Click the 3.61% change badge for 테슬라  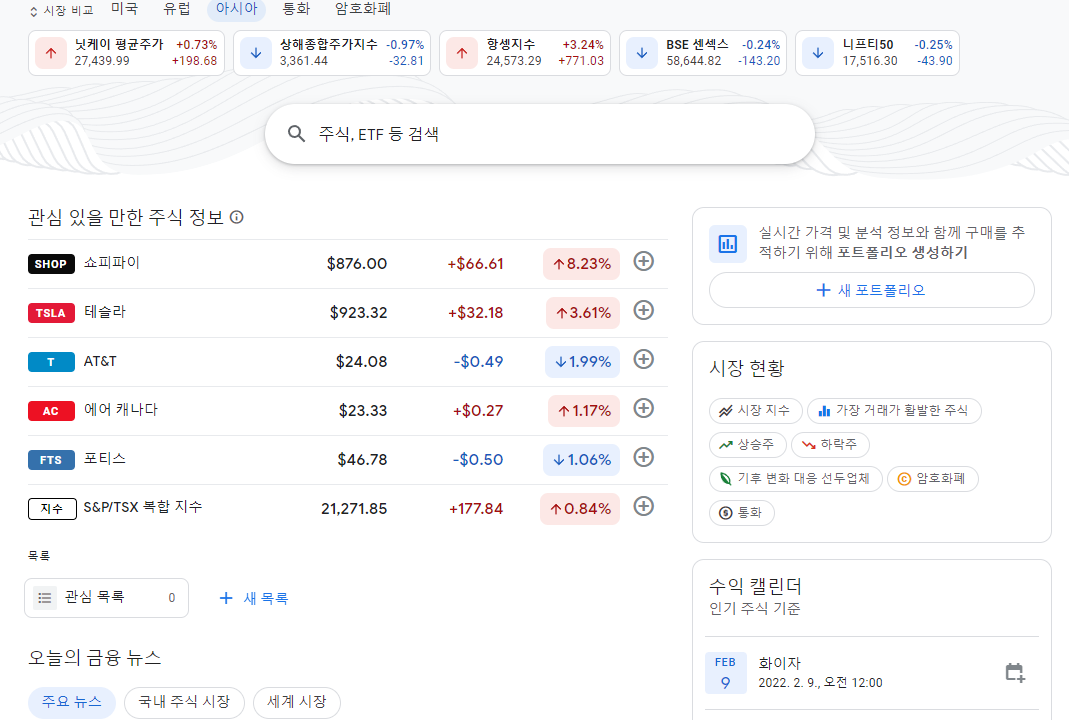coord(582,313)
